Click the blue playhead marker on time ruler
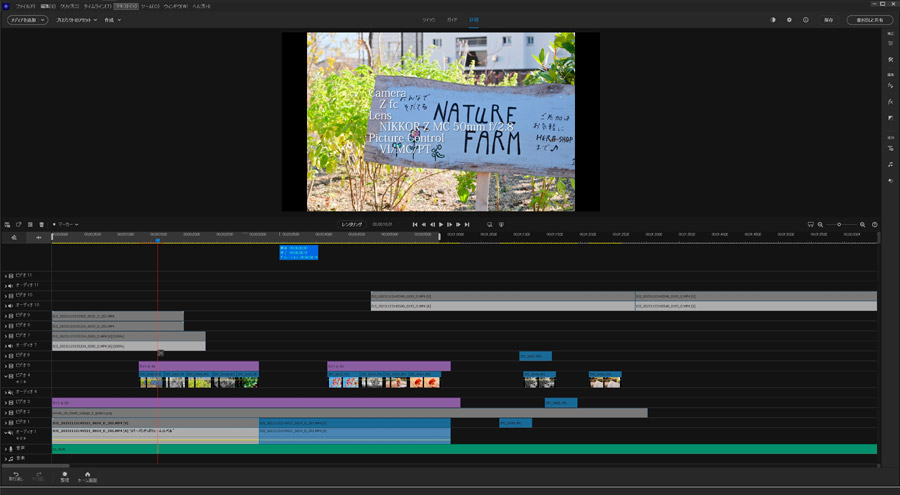The image size is (900, 495). (158, 240)
